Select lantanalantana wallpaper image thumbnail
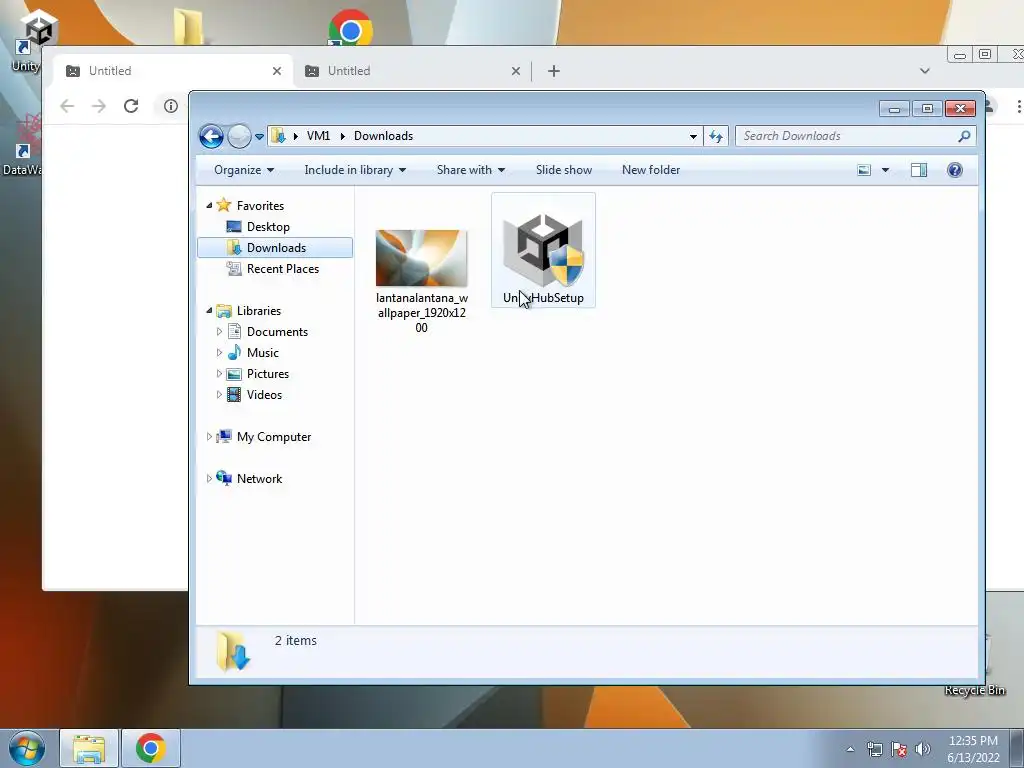This screenshot has width=1024, height=768. pyautogui.click(x=421, y=258)
